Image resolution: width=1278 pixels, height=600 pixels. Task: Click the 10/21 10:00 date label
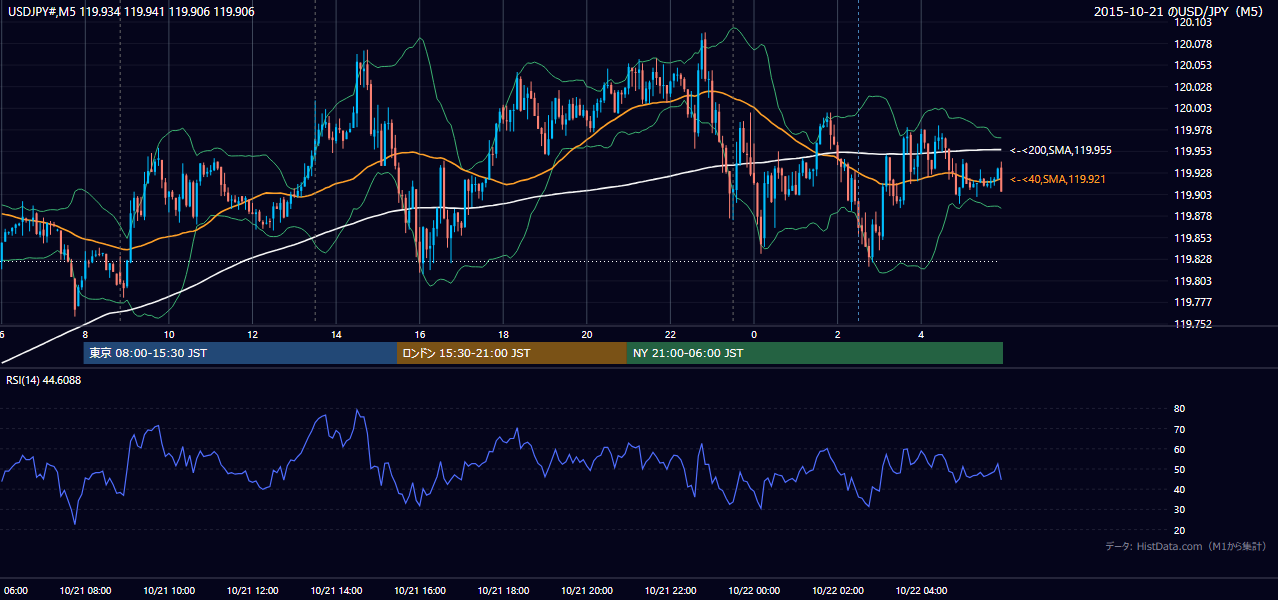(169, 590)
